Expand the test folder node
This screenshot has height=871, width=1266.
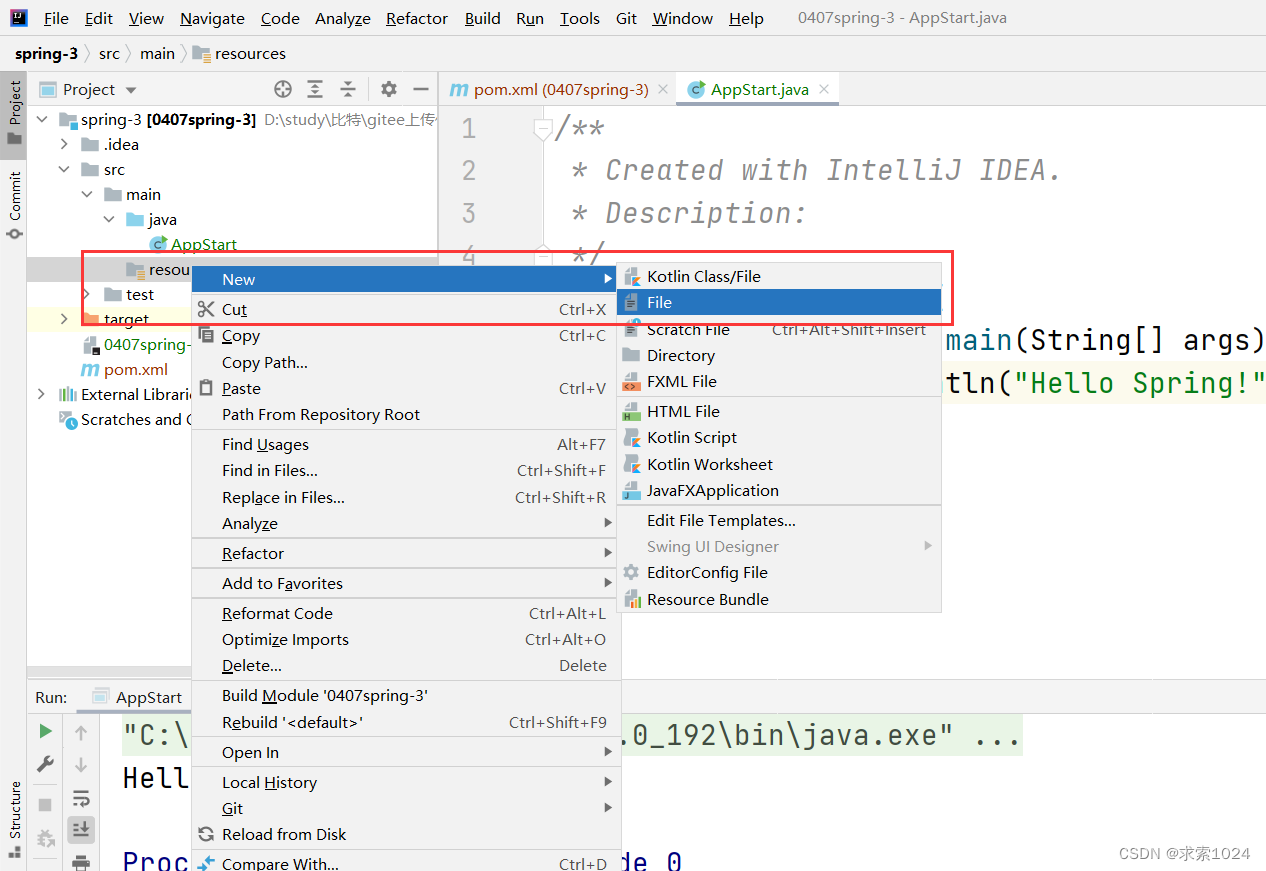[x=87, y=294]
